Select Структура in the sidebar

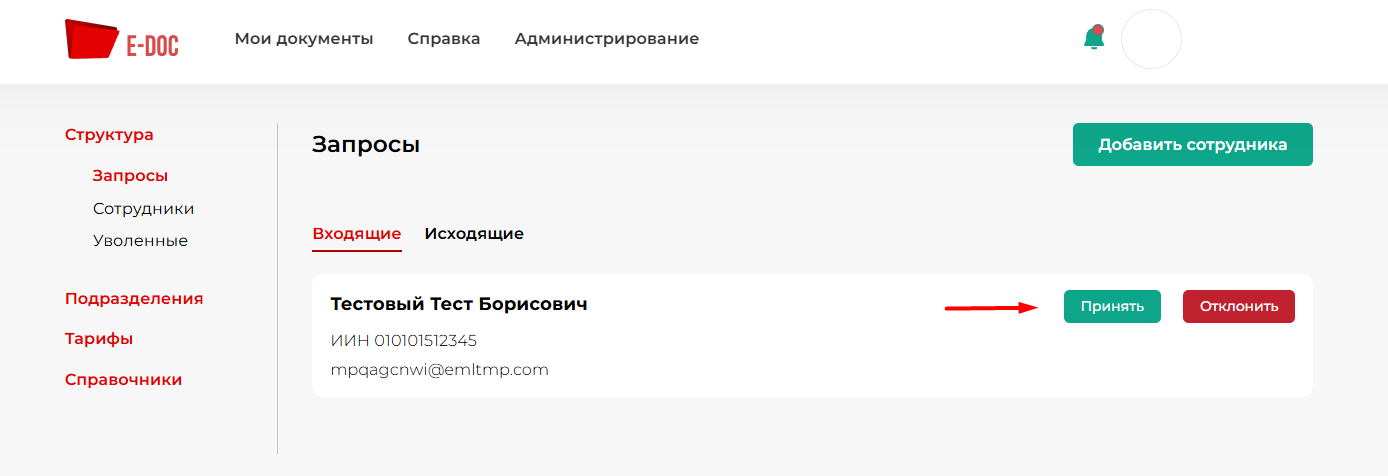click(x=109, y=135)
